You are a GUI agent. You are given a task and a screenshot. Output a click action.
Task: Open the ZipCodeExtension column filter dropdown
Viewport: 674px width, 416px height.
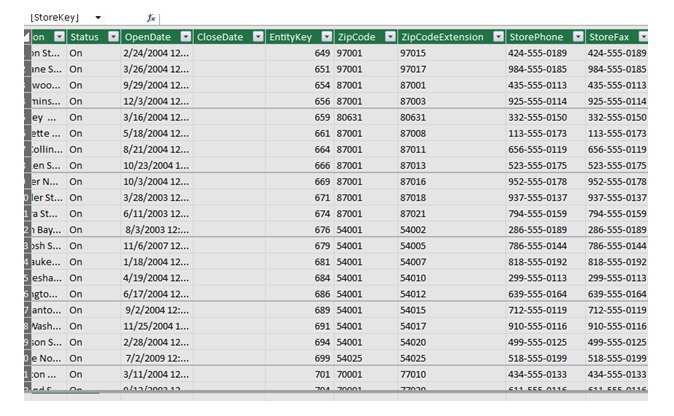pos(498,37)
